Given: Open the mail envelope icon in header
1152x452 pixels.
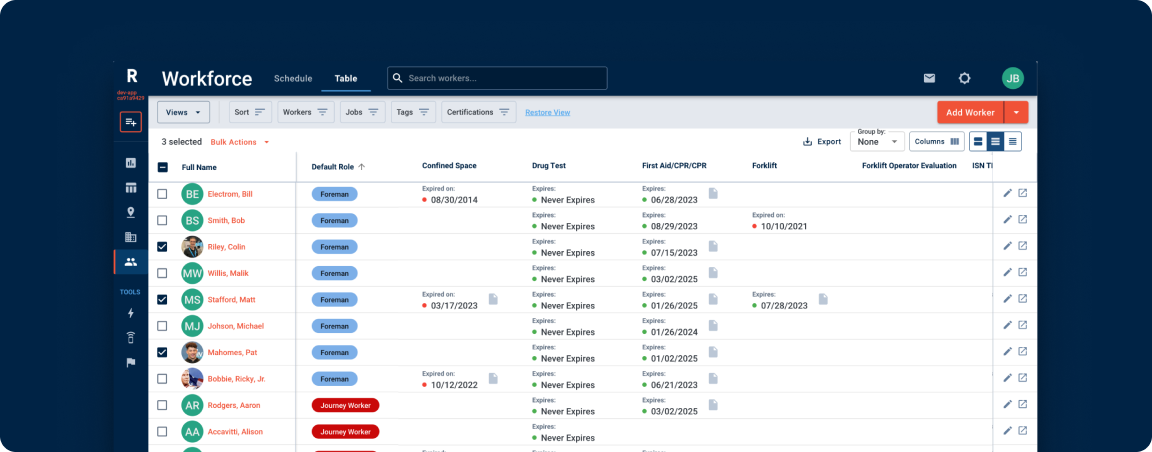Looking at the screenshot, I should (x=929, y=78).
